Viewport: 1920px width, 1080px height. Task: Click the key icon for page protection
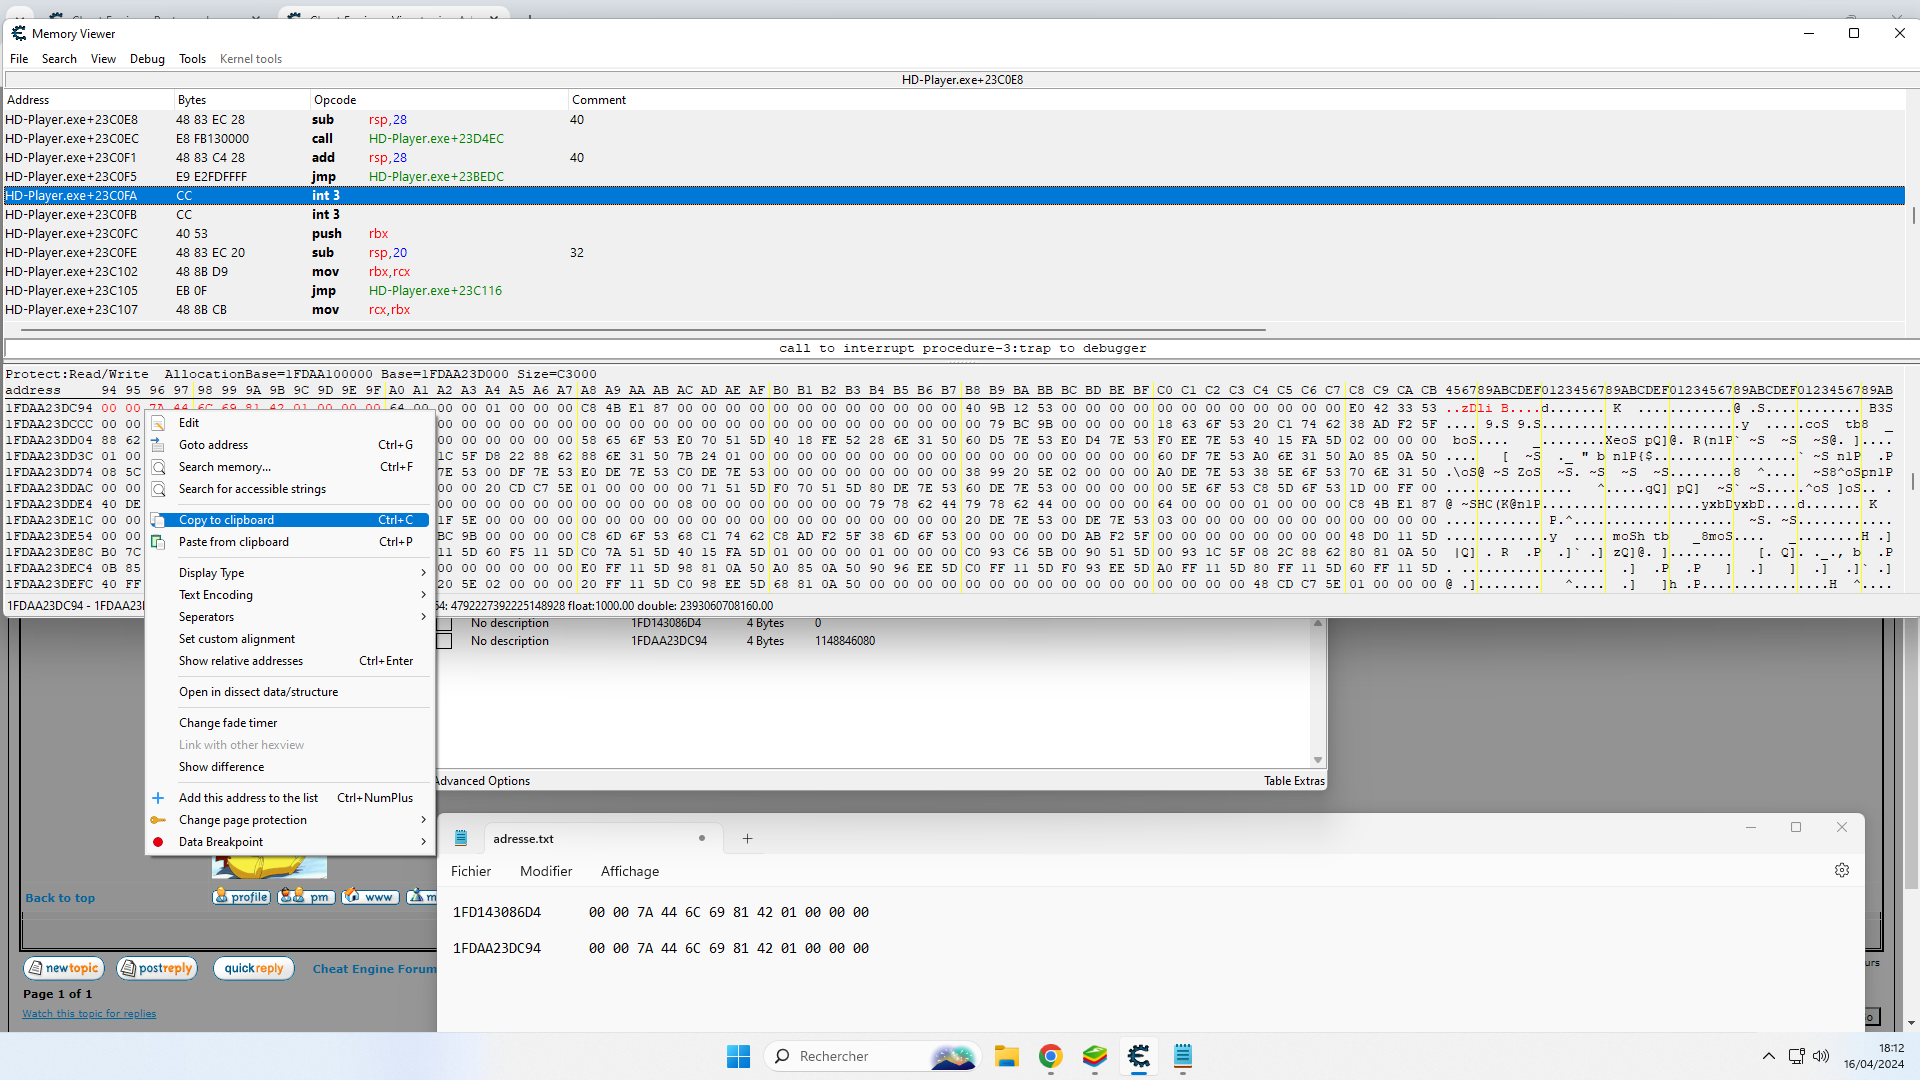[x=158, y=820]
